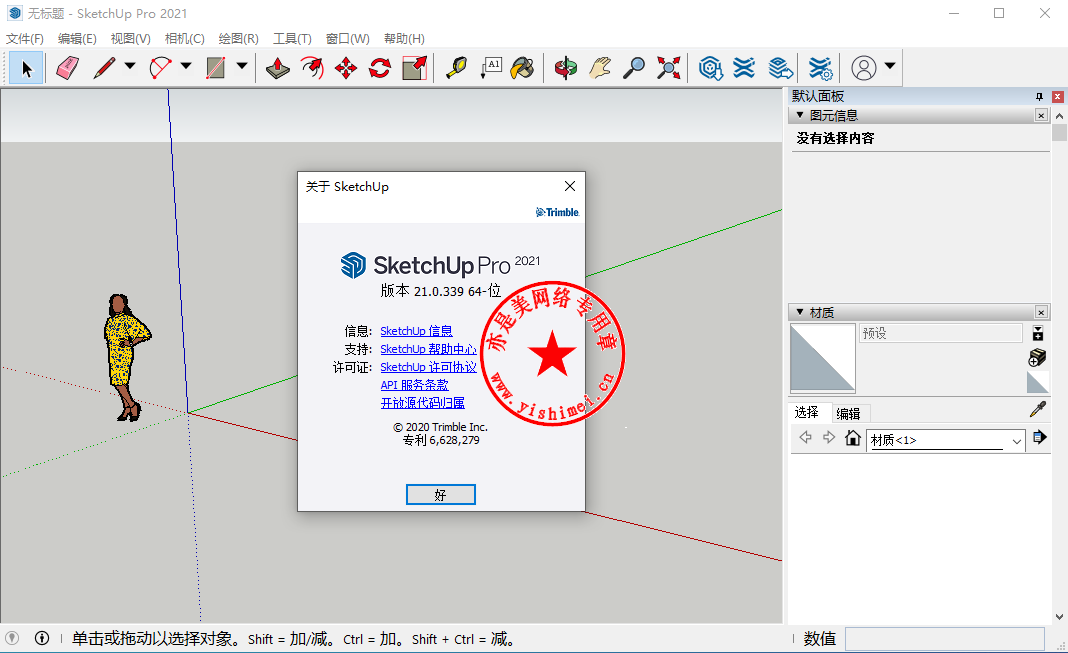Open the 开放源代码归属 link

(x=422, y=403)
